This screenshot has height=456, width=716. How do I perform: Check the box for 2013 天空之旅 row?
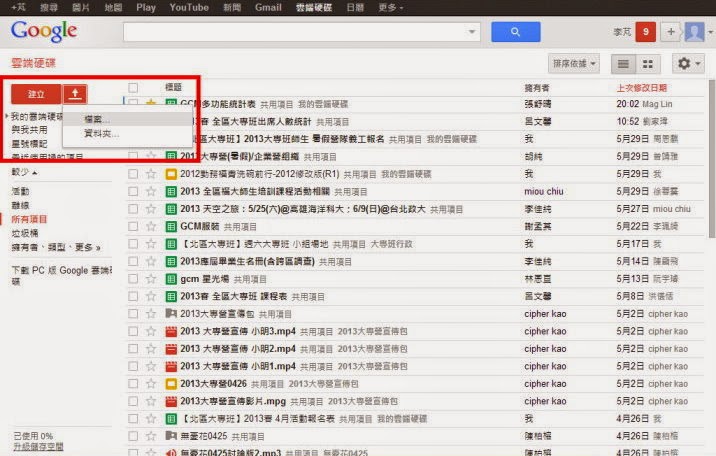click(x=133, y=209)
